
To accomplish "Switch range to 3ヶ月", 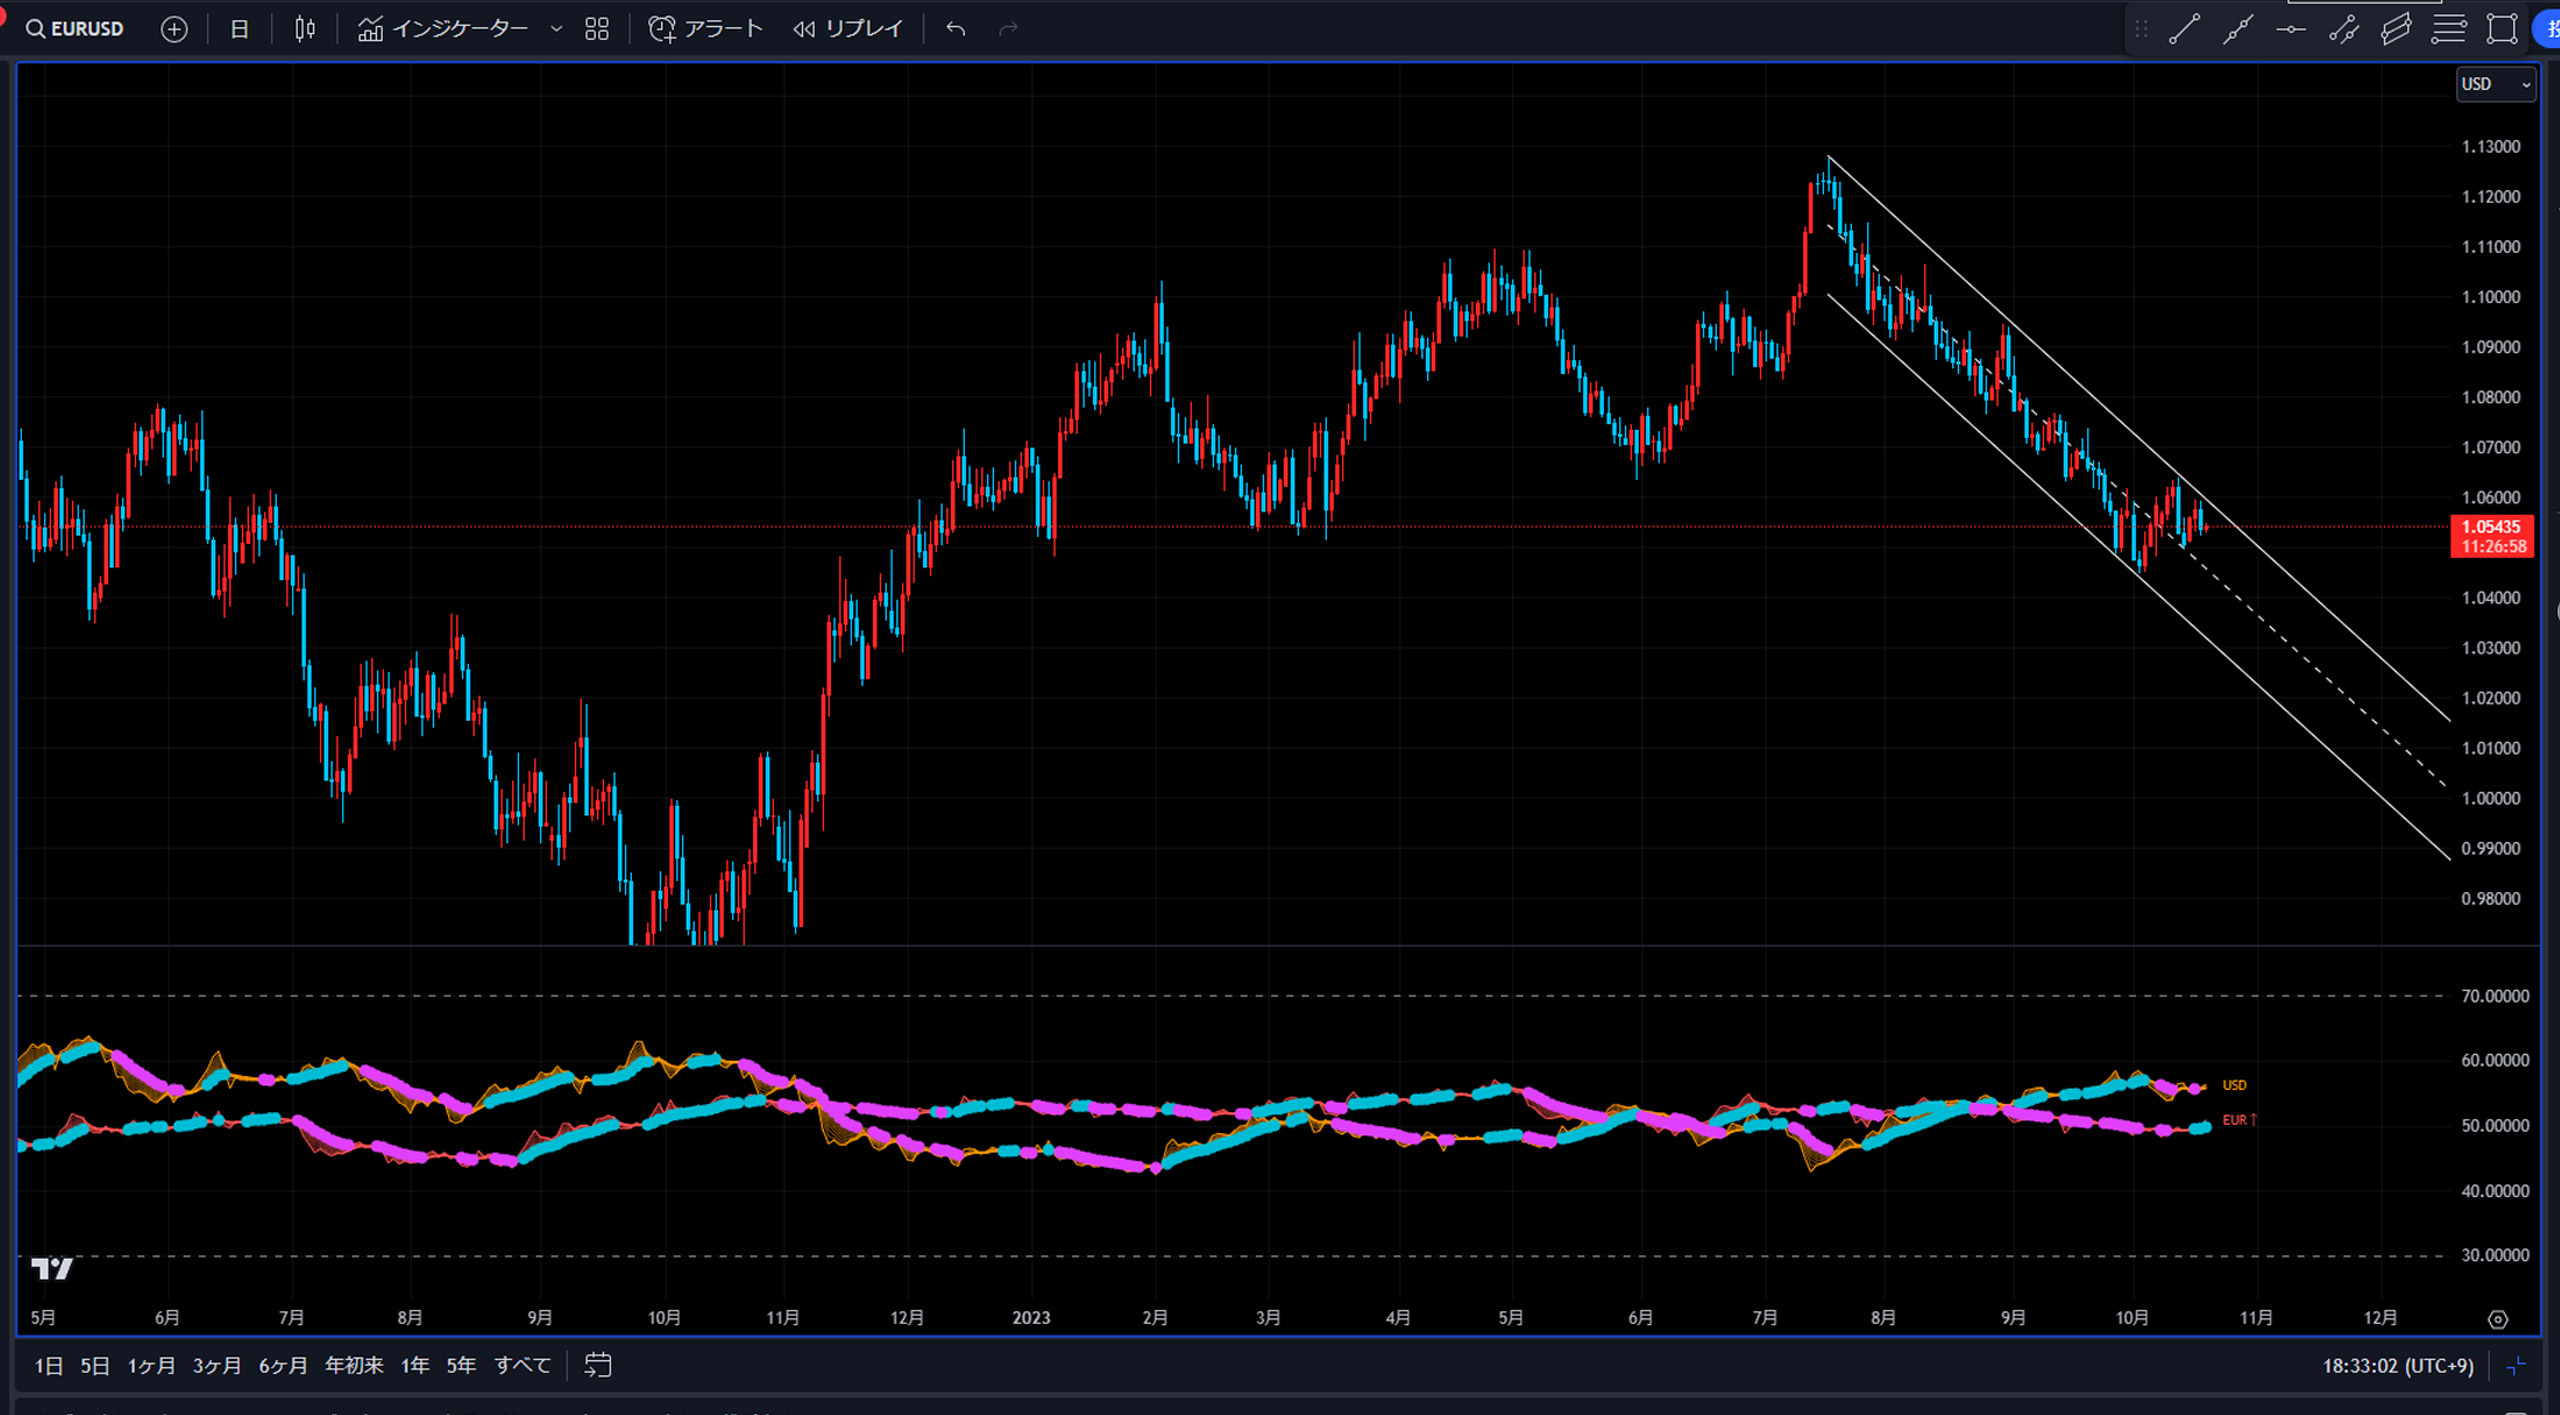I will (216, 1365).
